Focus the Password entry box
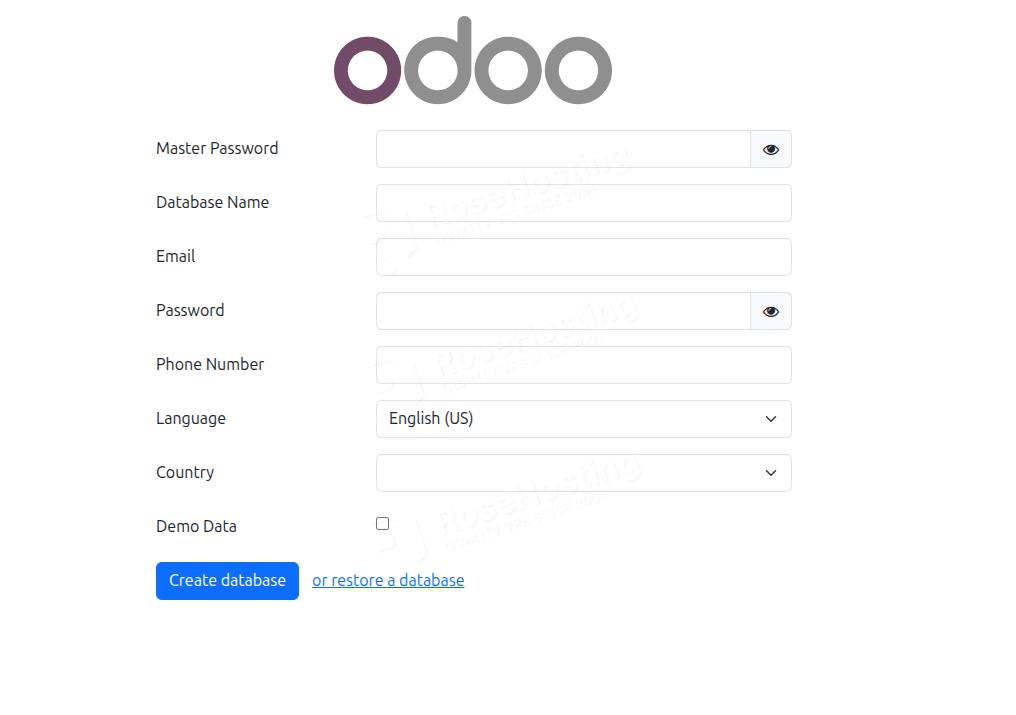Viewport: 1016px width, 715px height. pyautogui.click(x=560, y=311)
